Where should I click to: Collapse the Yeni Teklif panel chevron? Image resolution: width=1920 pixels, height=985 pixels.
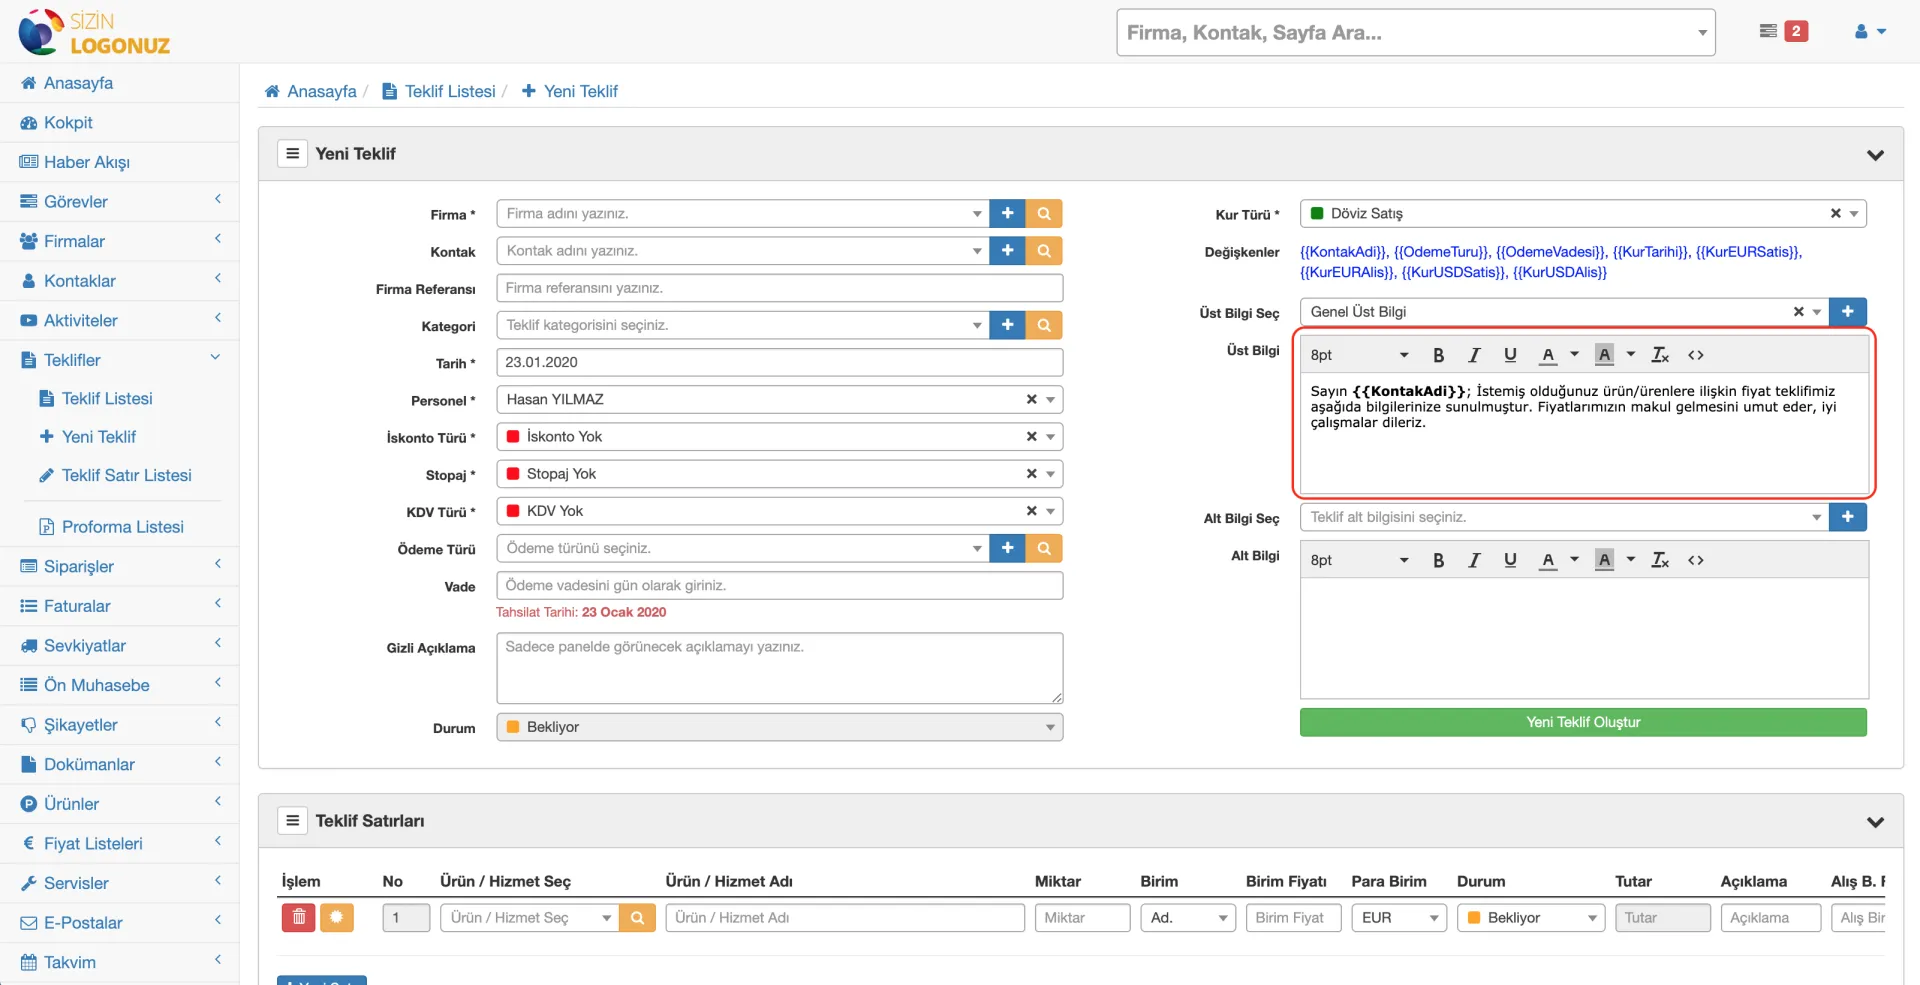click(1875, 155)
